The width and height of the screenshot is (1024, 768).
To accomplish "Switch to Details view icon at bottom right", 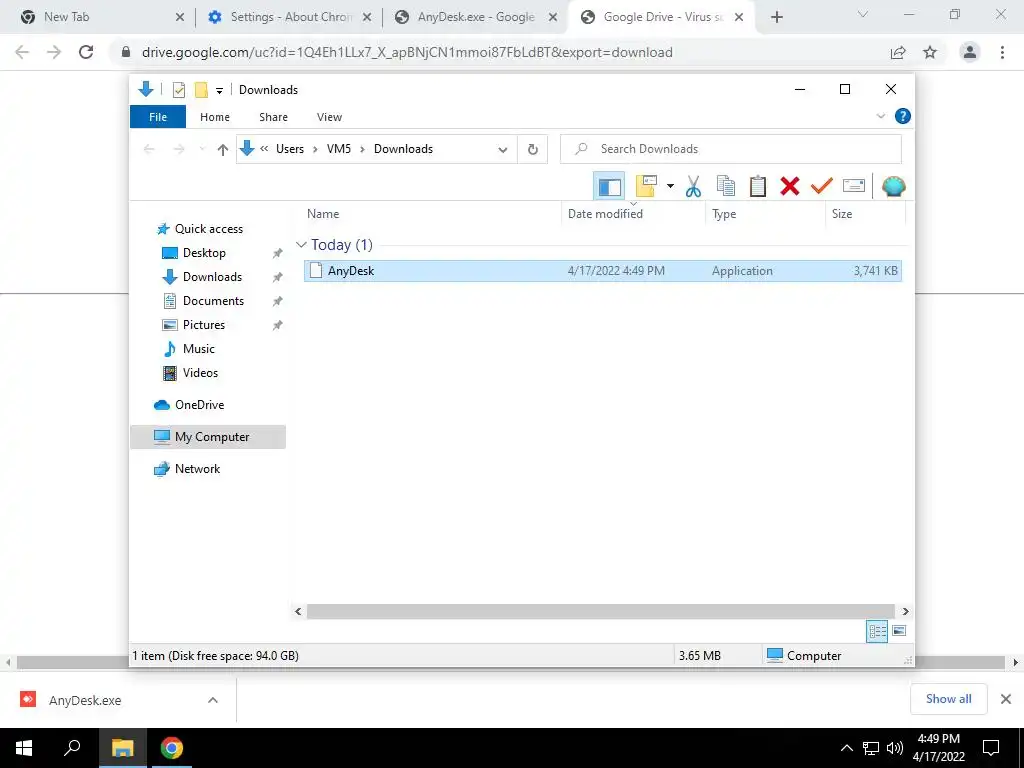I will click(877, 631).
